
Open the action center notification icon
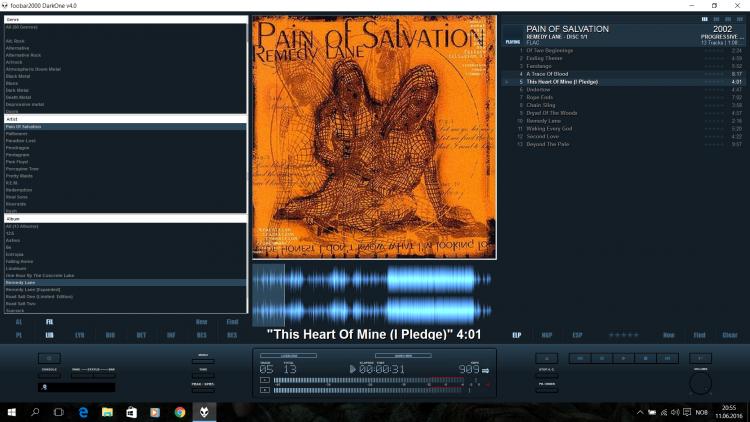[x=687, y=412]
